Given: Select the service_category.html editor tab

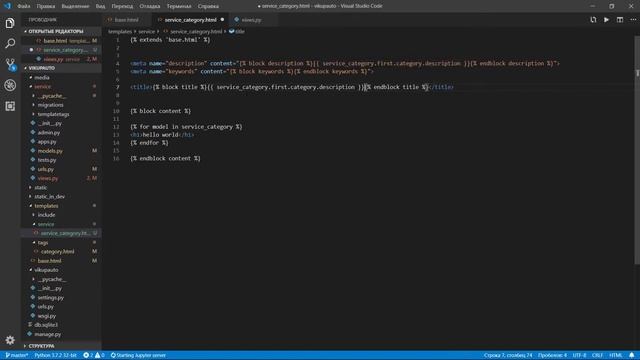Looking at the screenshot, I should pyautogui.click(x=190, y=20).
